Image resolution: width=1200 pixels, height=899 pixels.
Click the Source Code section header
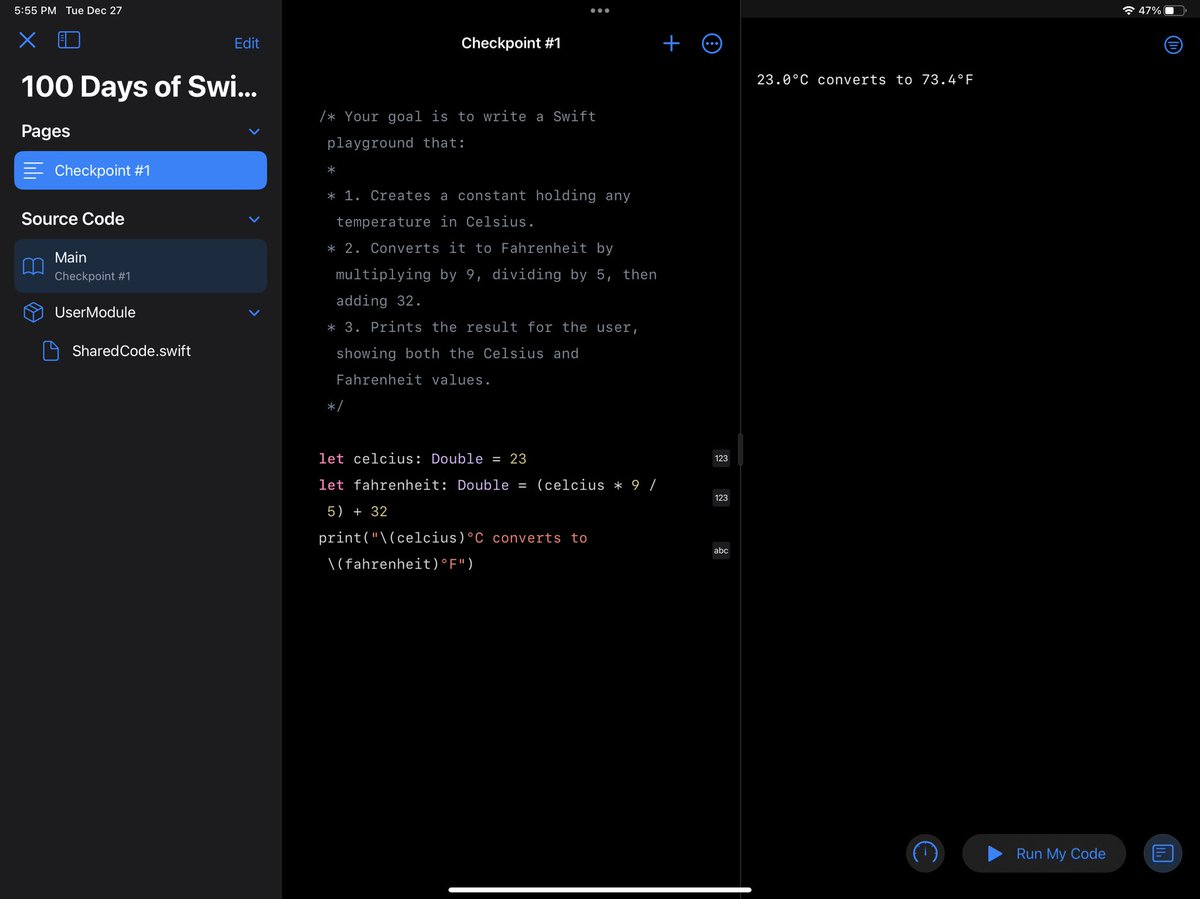pyautogui.click(x=73, y=219)
